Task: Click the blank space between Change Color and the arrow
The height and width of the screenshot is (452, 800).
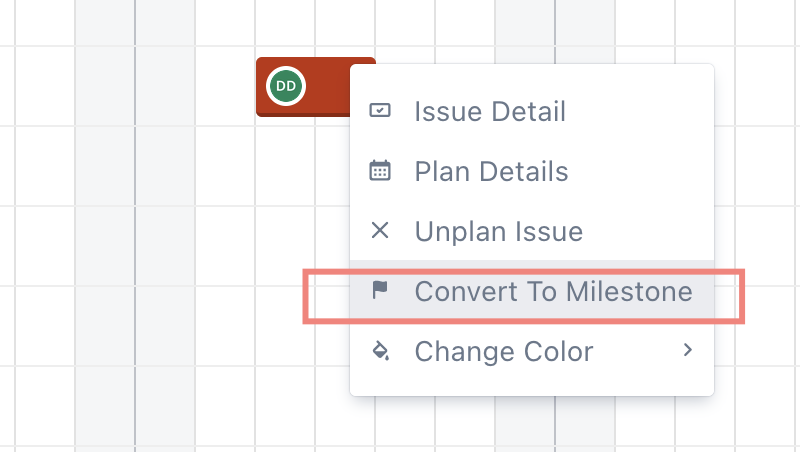Action: click(x=637, y=351)
